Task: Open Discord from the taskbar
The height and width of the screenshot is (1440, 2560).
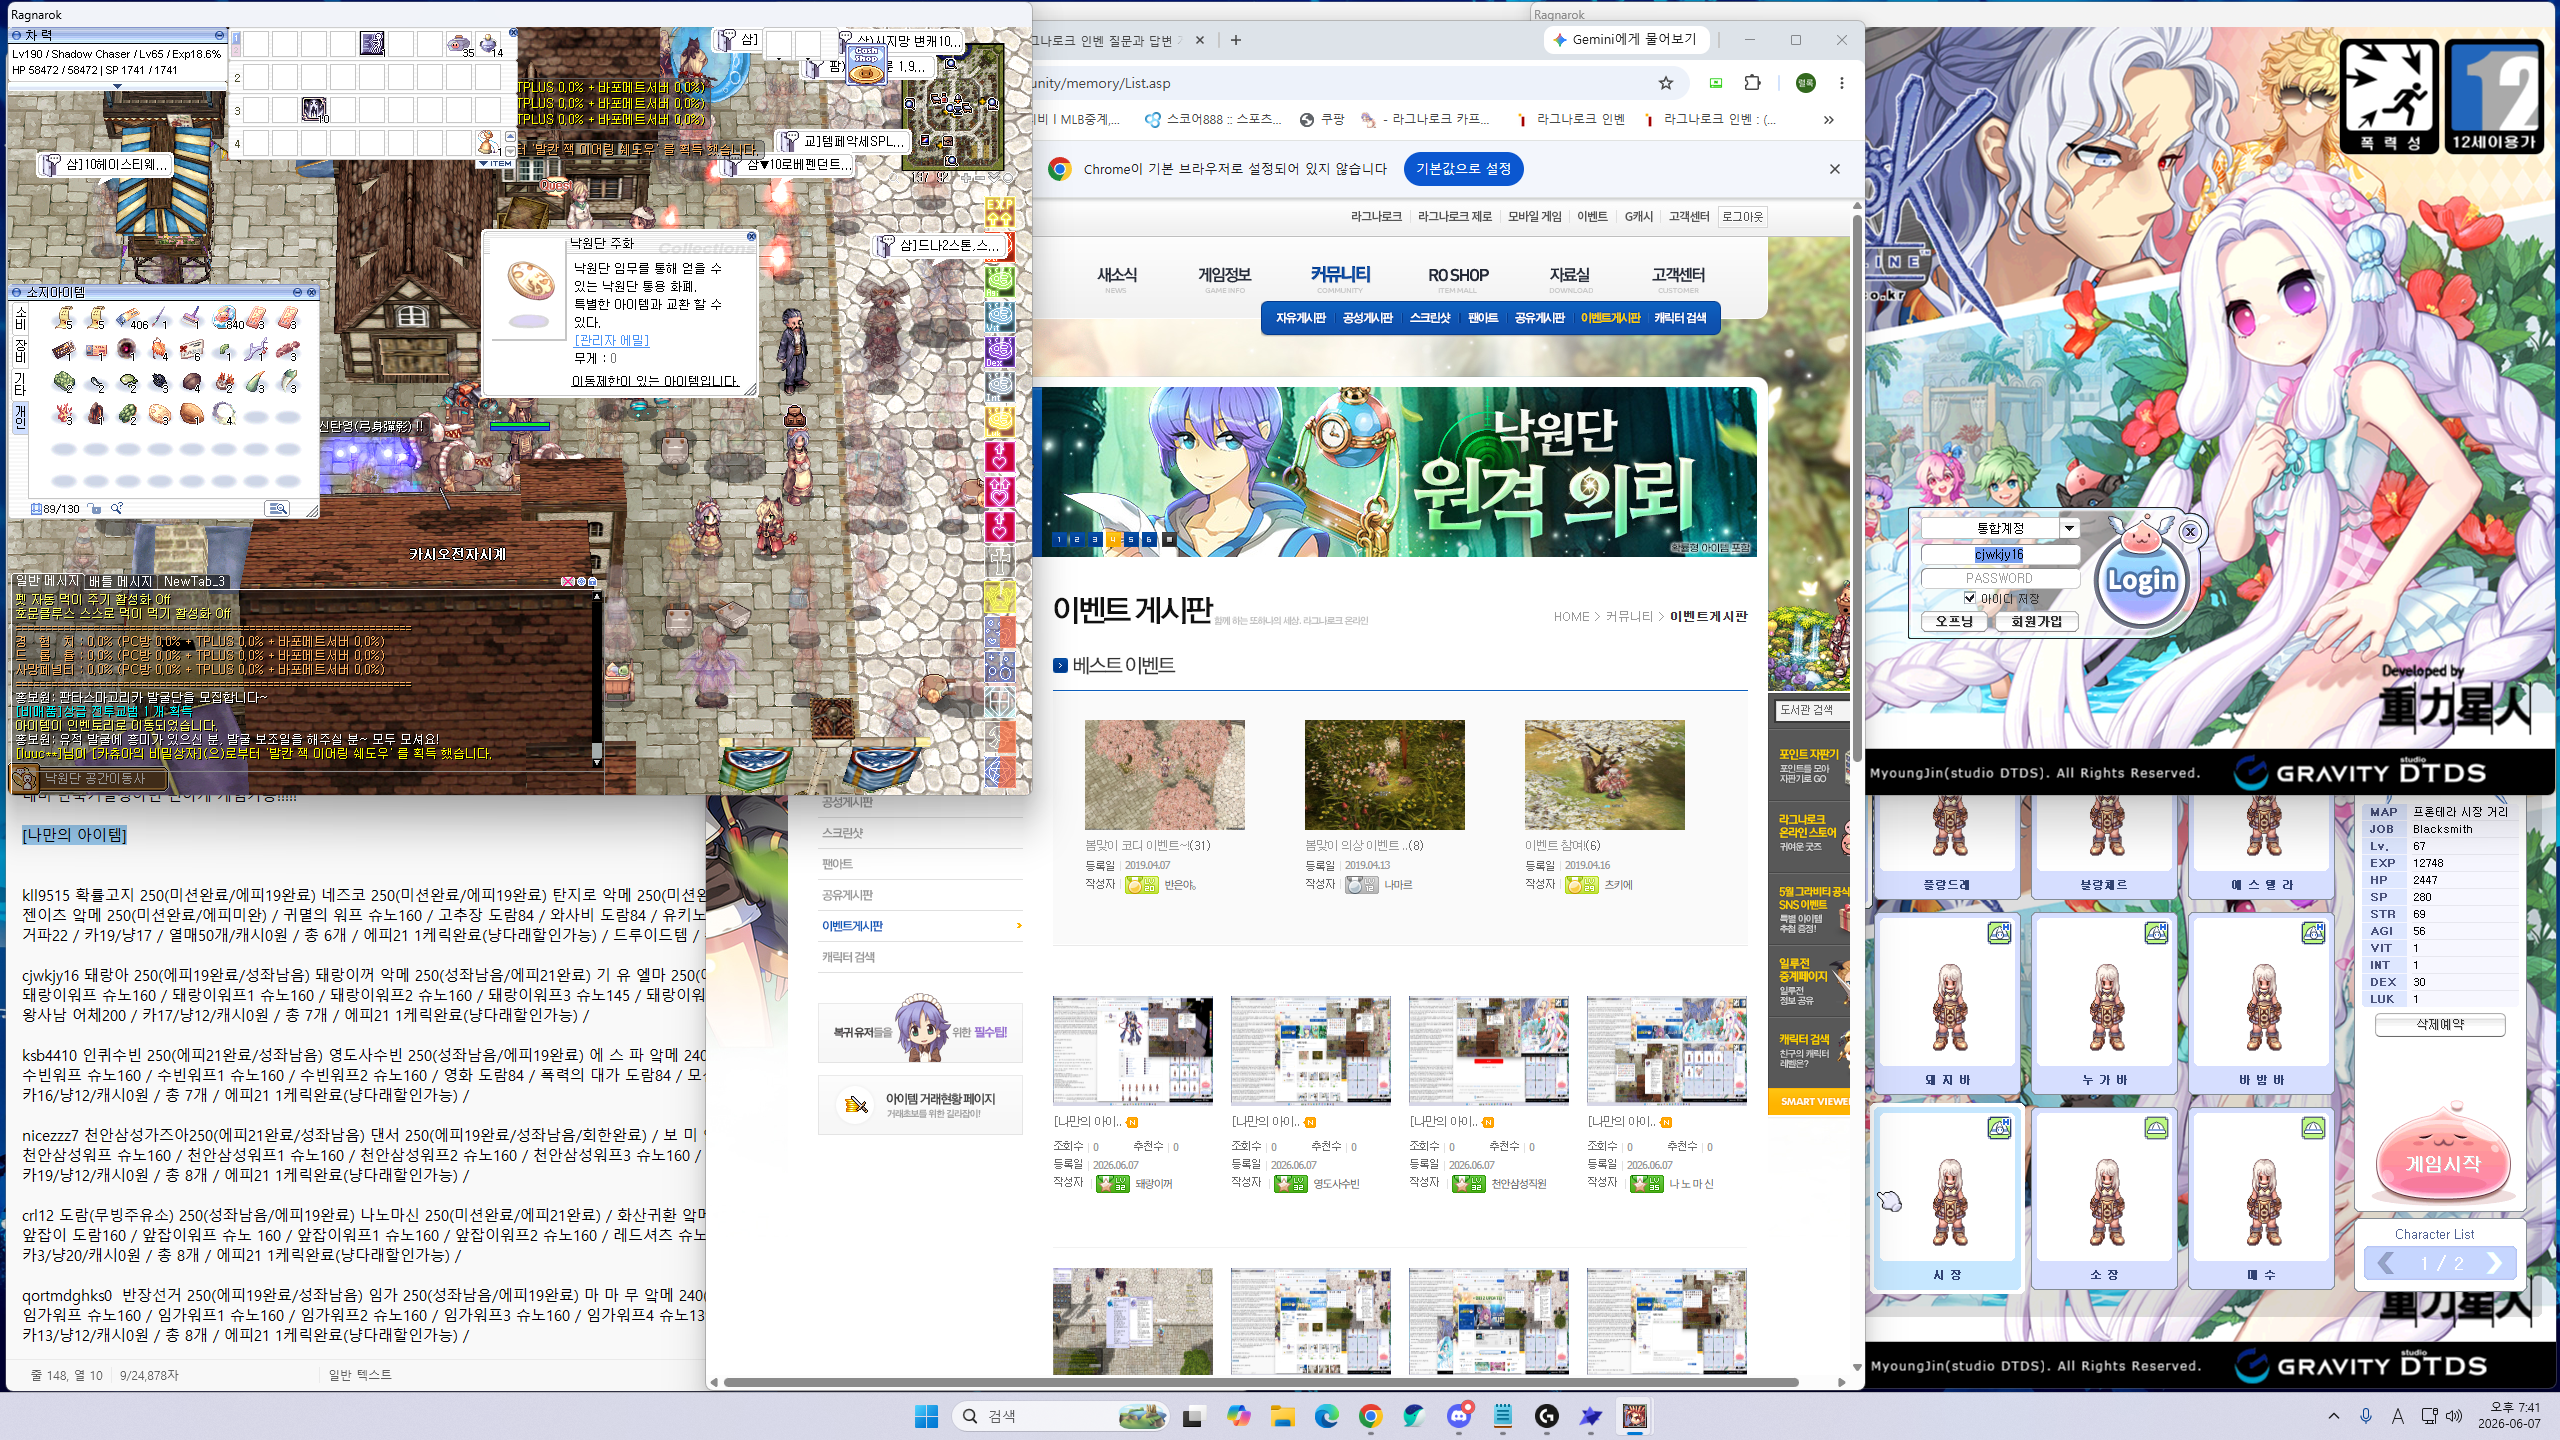Action: click(1459, 1416)
